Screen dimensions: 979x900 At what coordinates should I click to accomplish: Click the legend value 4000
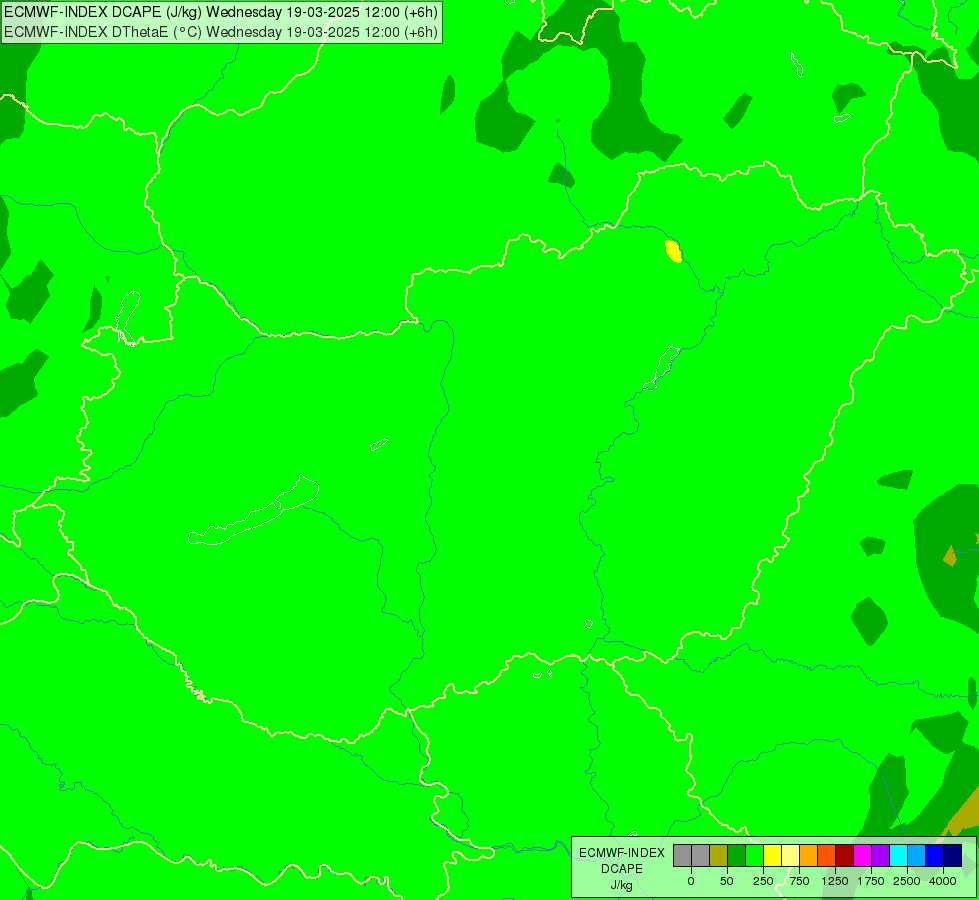943,881
